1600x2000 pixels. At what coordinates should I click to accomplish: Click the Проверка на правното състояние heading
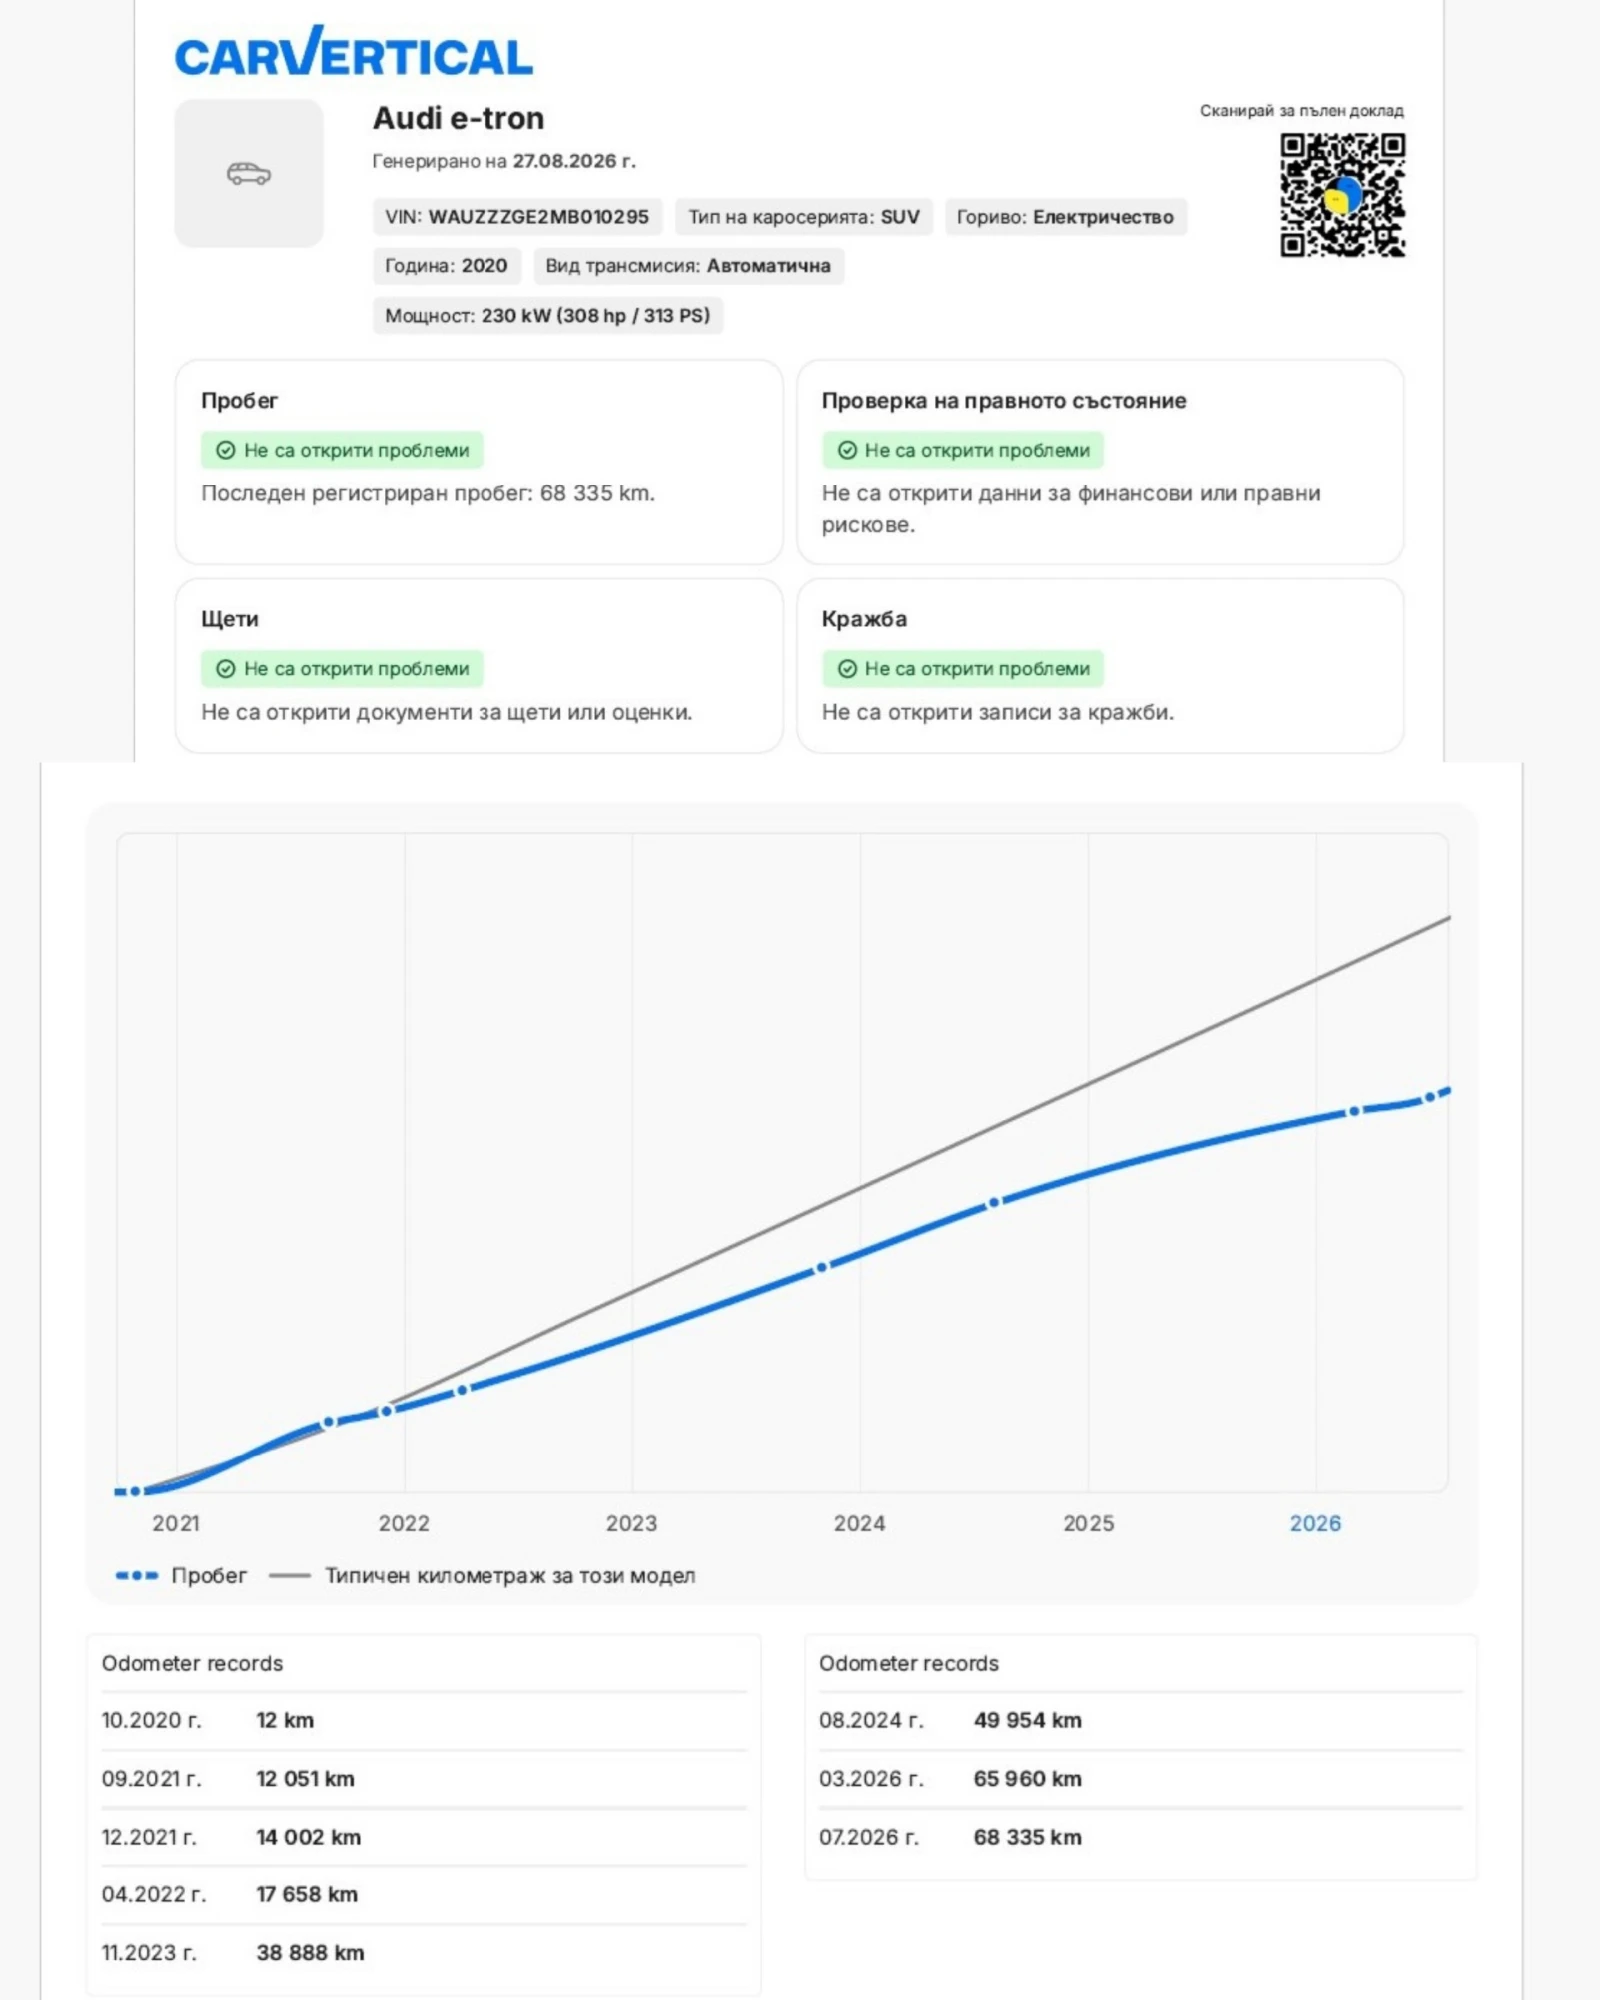pyautogui.click(x=1004, y=401)
